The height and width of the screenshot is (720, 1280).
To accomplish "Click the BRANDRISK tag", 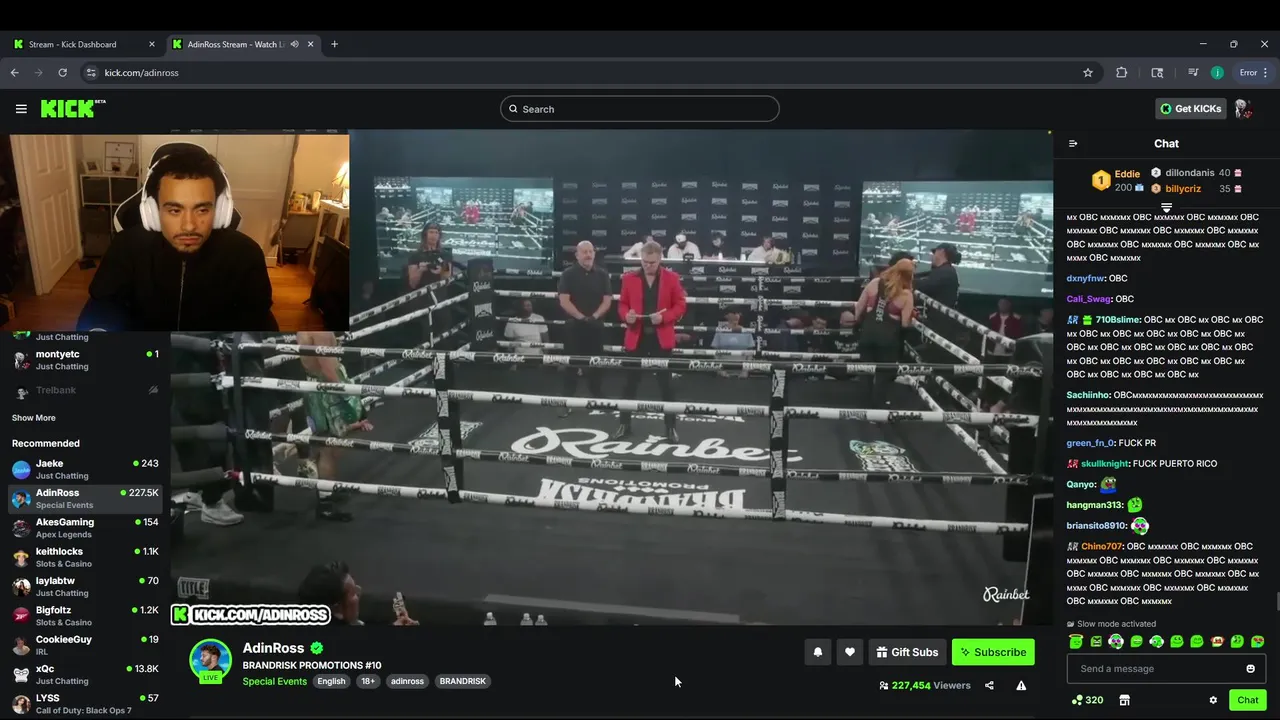I will 463,681.
